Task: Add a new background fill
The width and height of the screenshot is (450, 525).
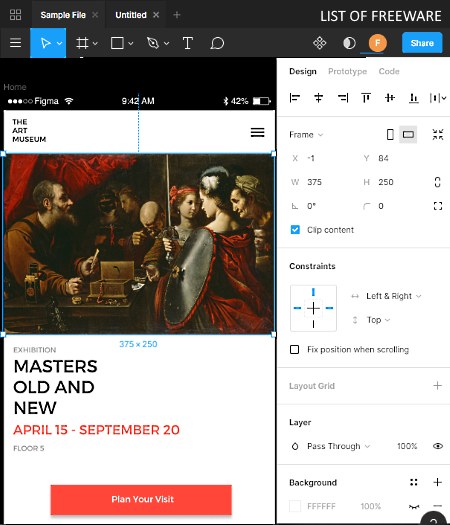Action: pyautogui.click(x=438, y=482)
